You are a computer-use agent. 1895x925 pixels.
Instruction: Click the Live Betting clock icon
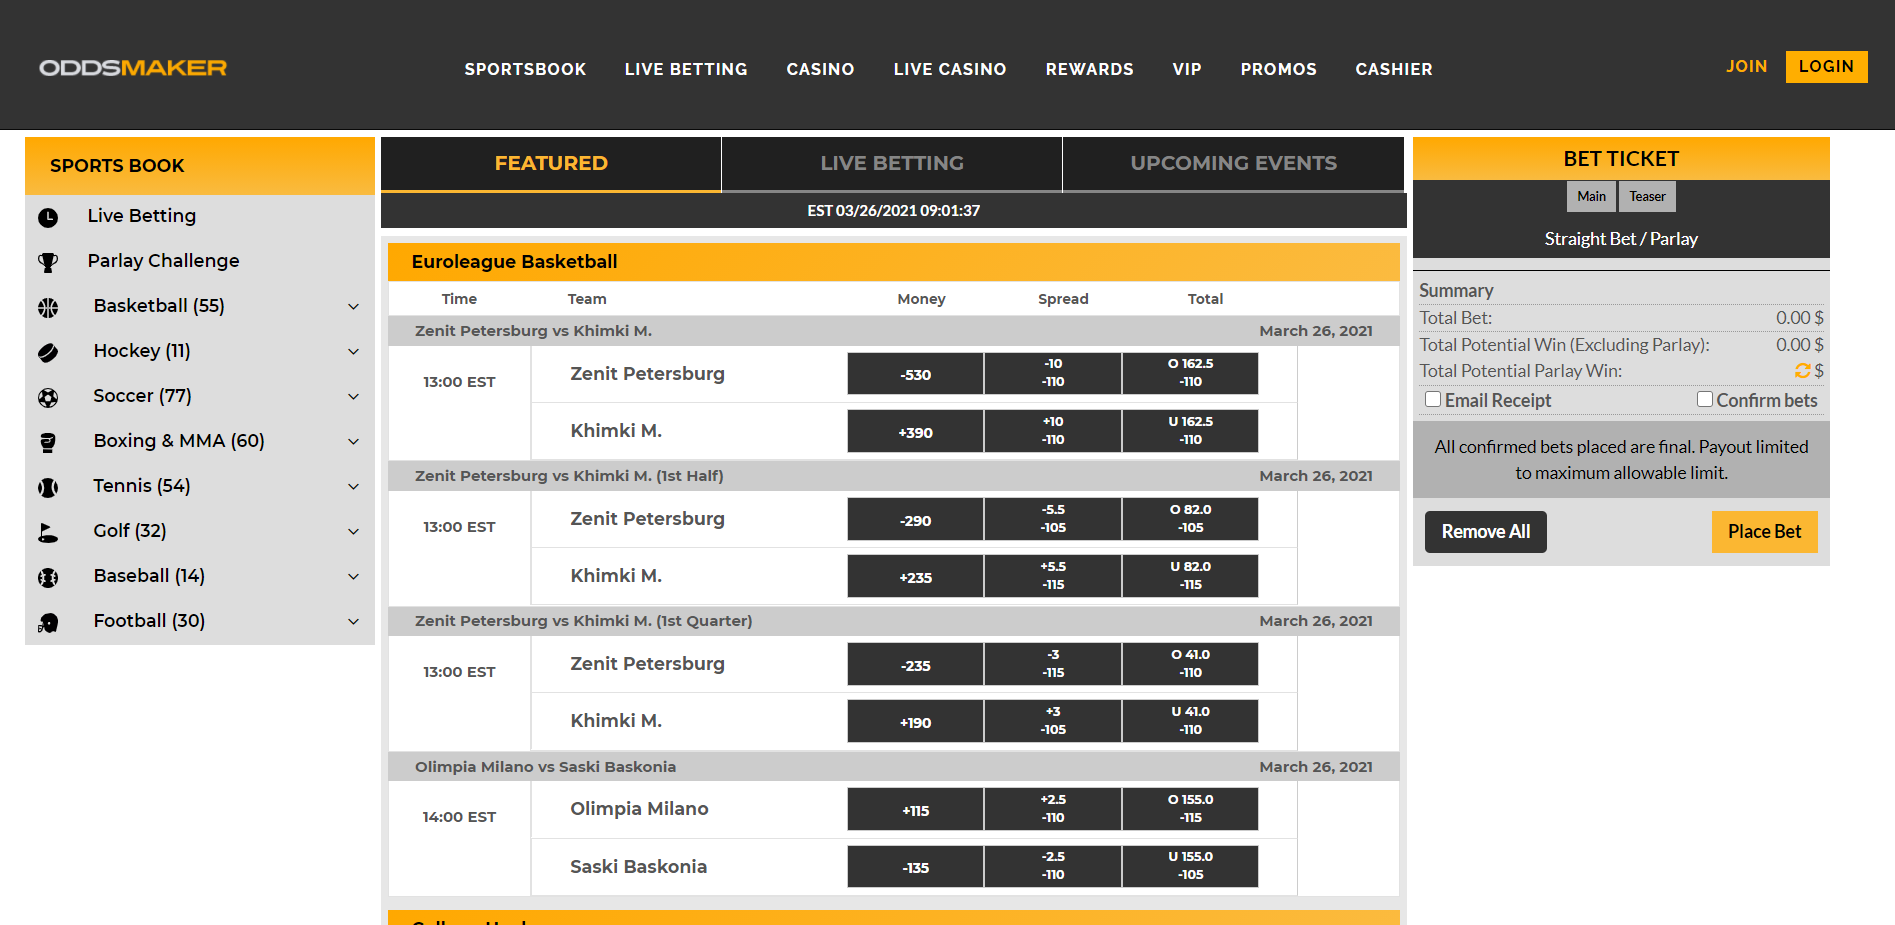coord(48,217)
